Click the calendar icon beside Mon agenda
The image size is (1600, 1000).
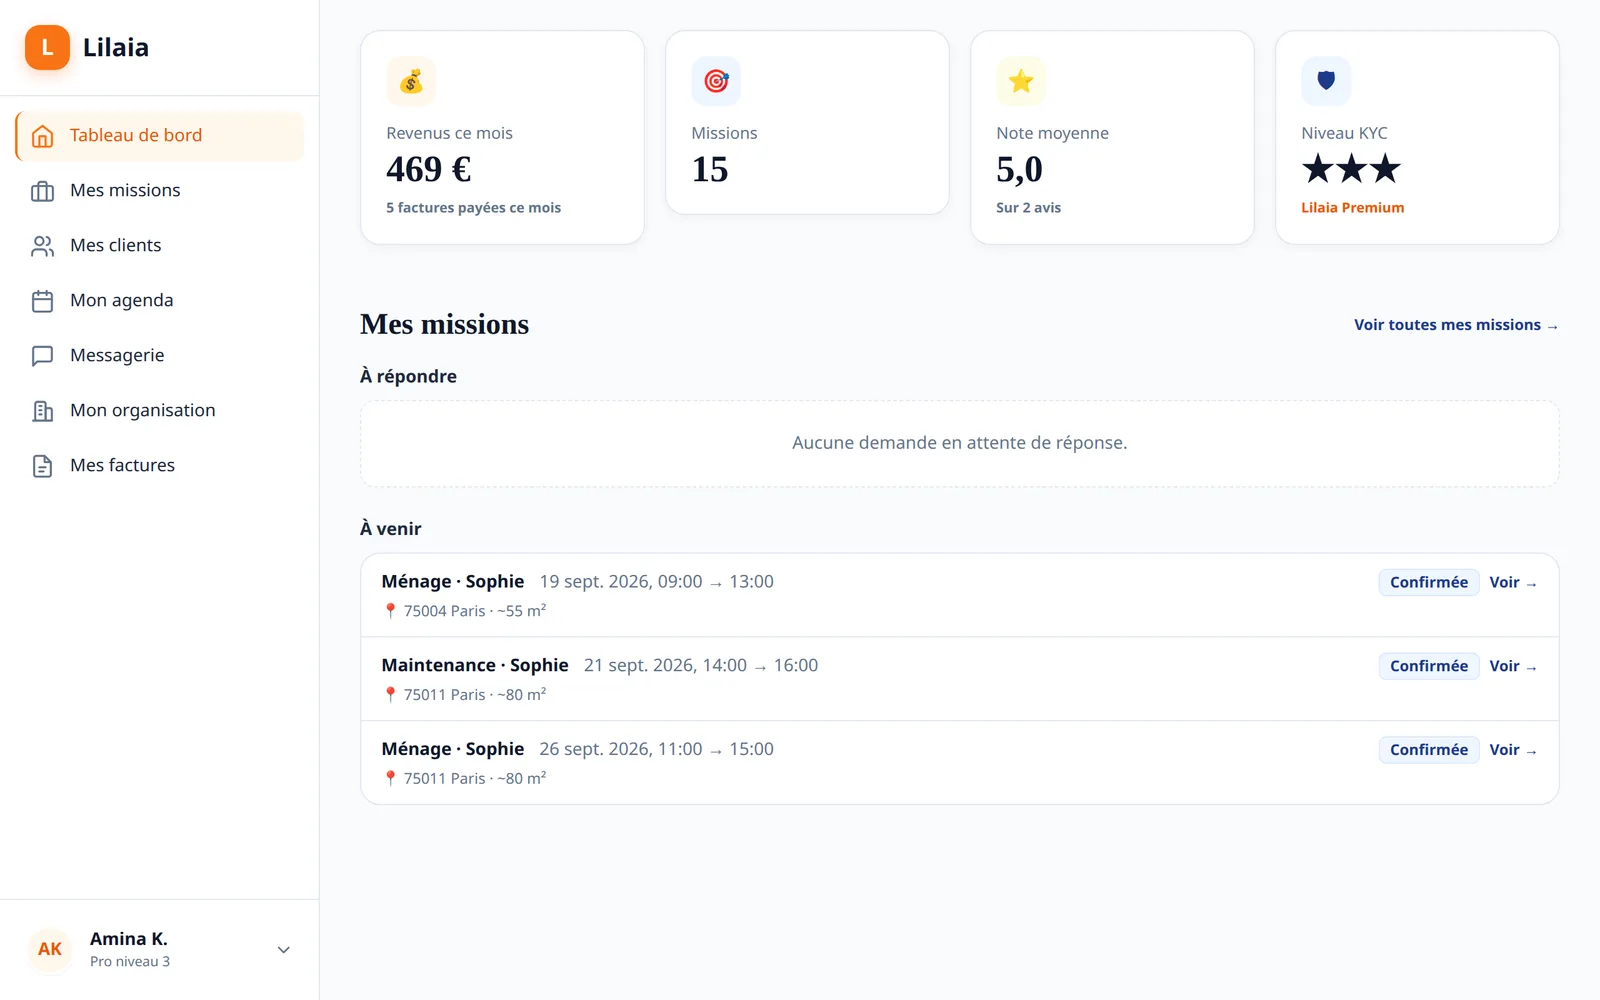coord(42,301)
